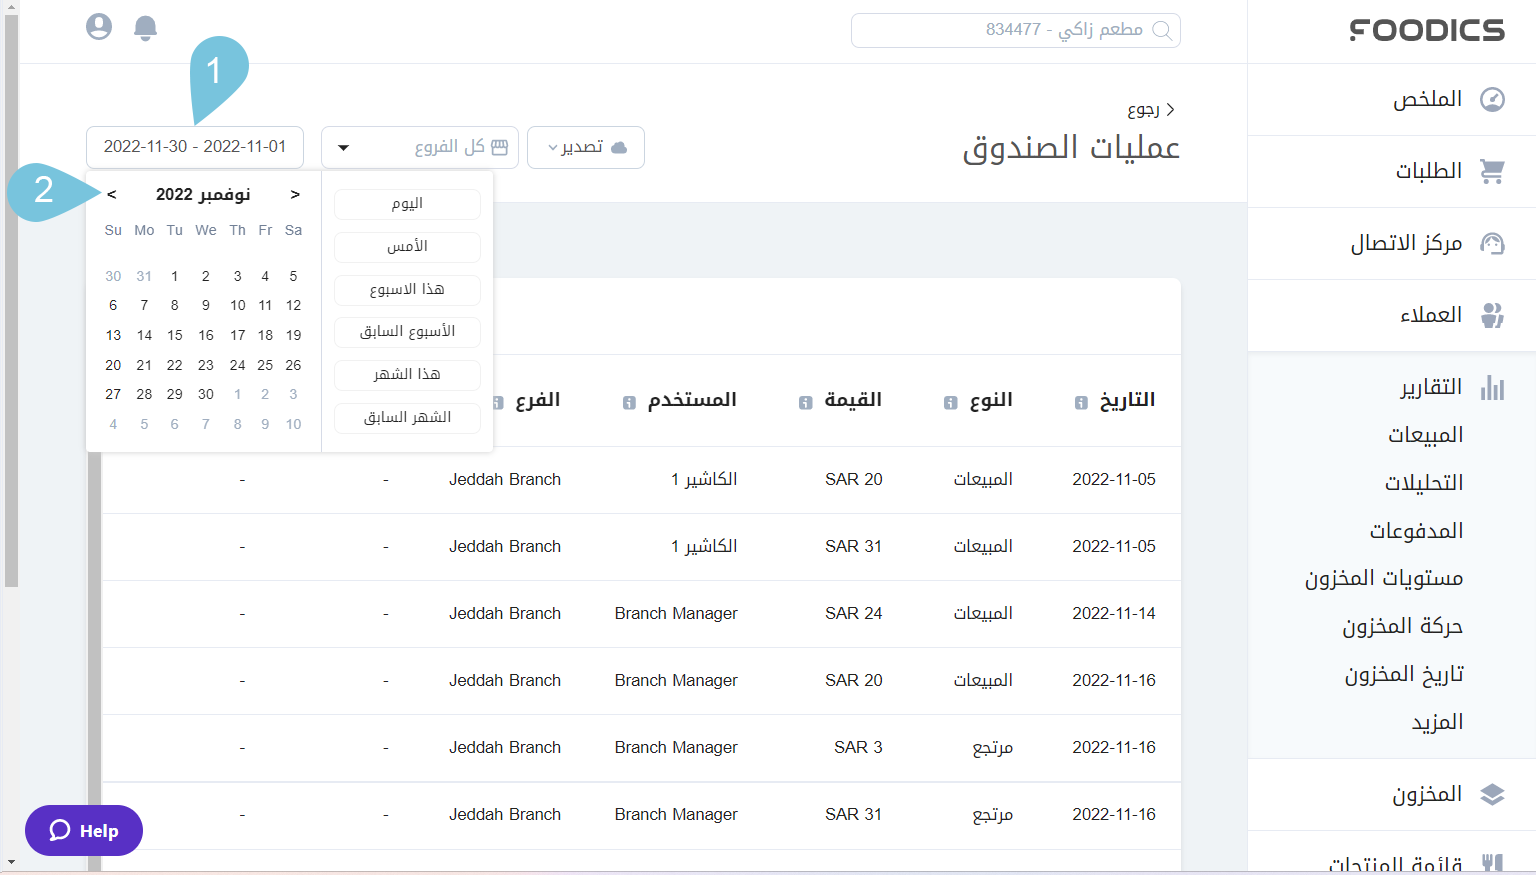Click the FOODICS logo
1536x875 pixels.
coord(1428,30)
